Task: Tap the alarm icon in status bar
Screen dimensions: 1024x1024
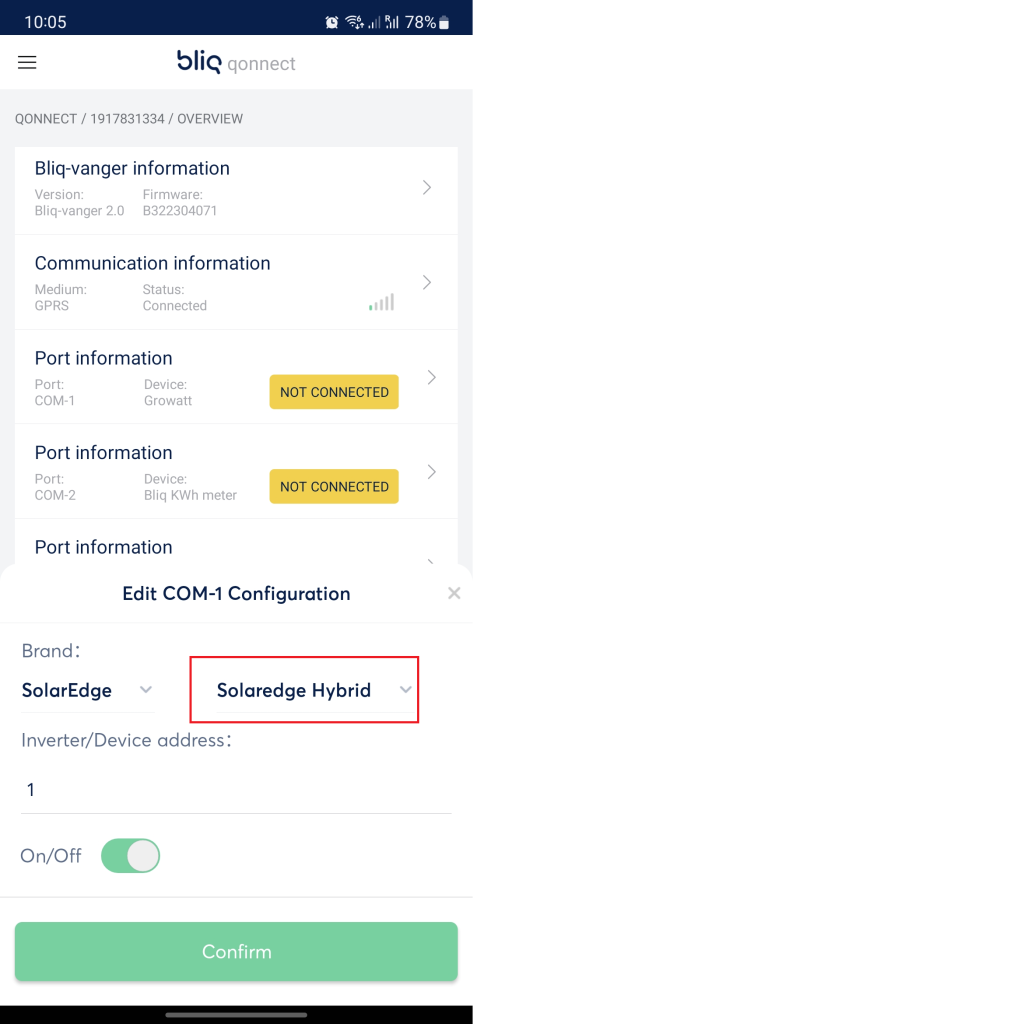Action: point(332,23)
